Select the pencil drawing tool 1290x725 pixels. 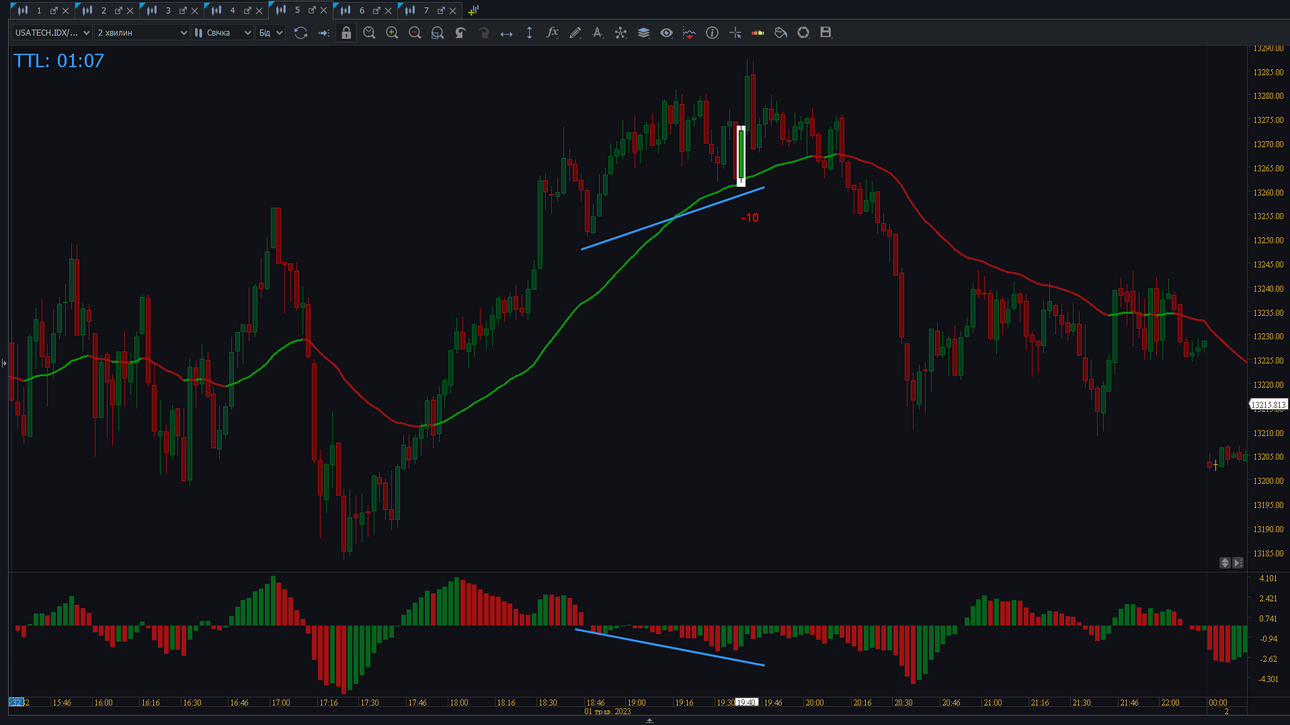(x=575, y=33)
